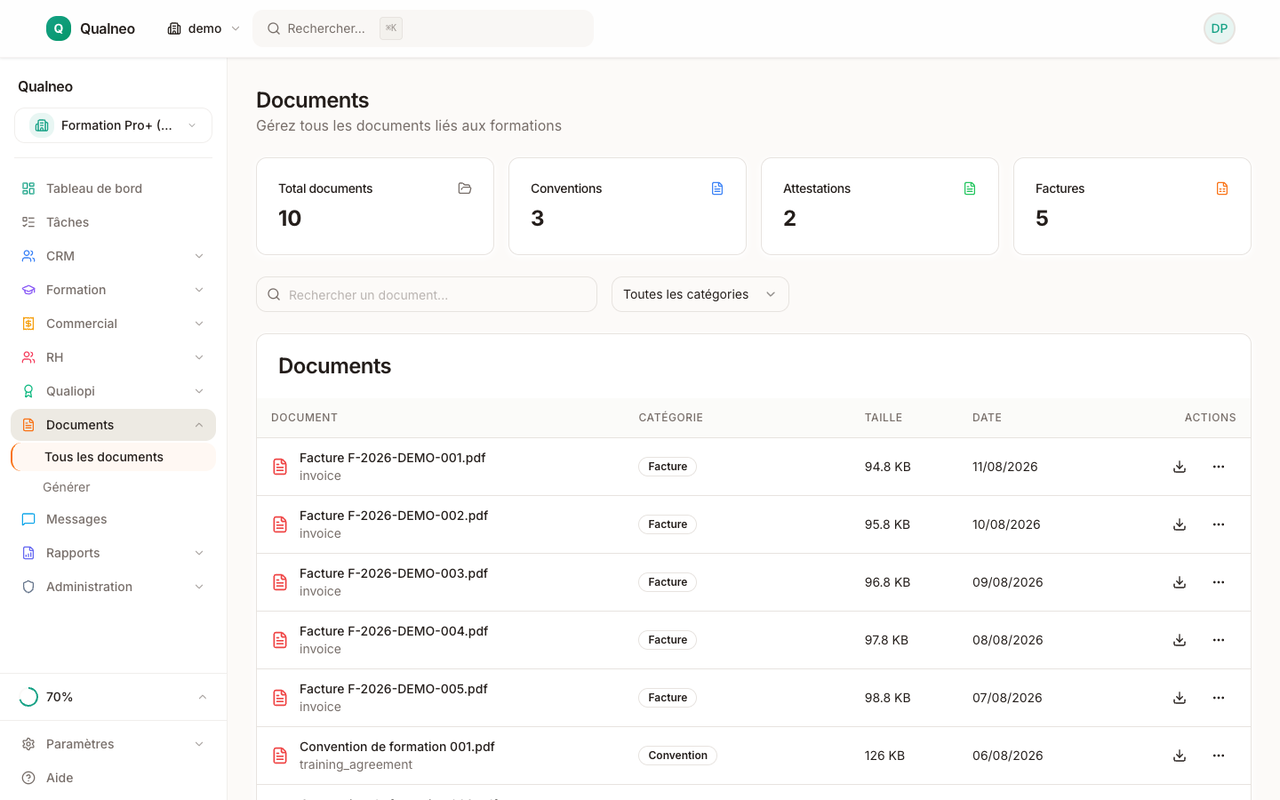Open Toutes les catégories filter dropdown
The width and height of the screenshot is (1280, 800).
point(700,294)
